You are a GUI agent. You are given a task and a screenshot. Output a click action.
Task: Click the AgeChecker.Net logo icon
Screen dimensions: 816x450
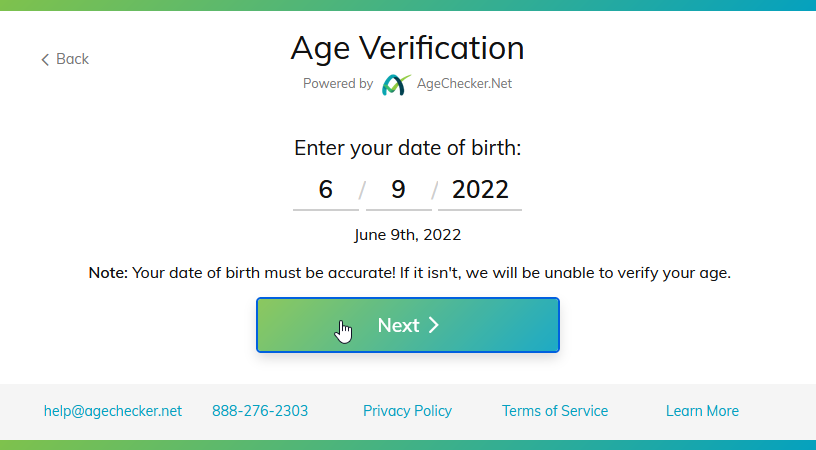click(x=396, y=84)
